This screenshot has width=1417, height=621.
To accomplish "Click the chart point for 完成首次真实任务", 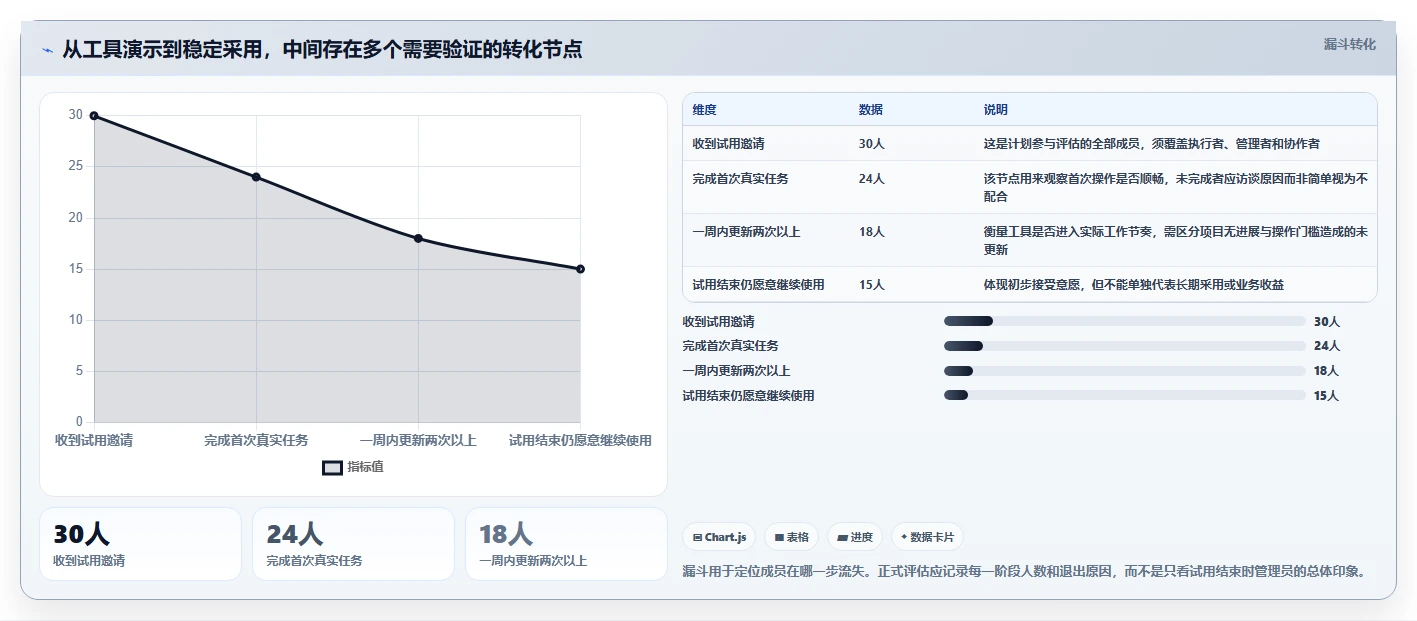I will 256,177.
